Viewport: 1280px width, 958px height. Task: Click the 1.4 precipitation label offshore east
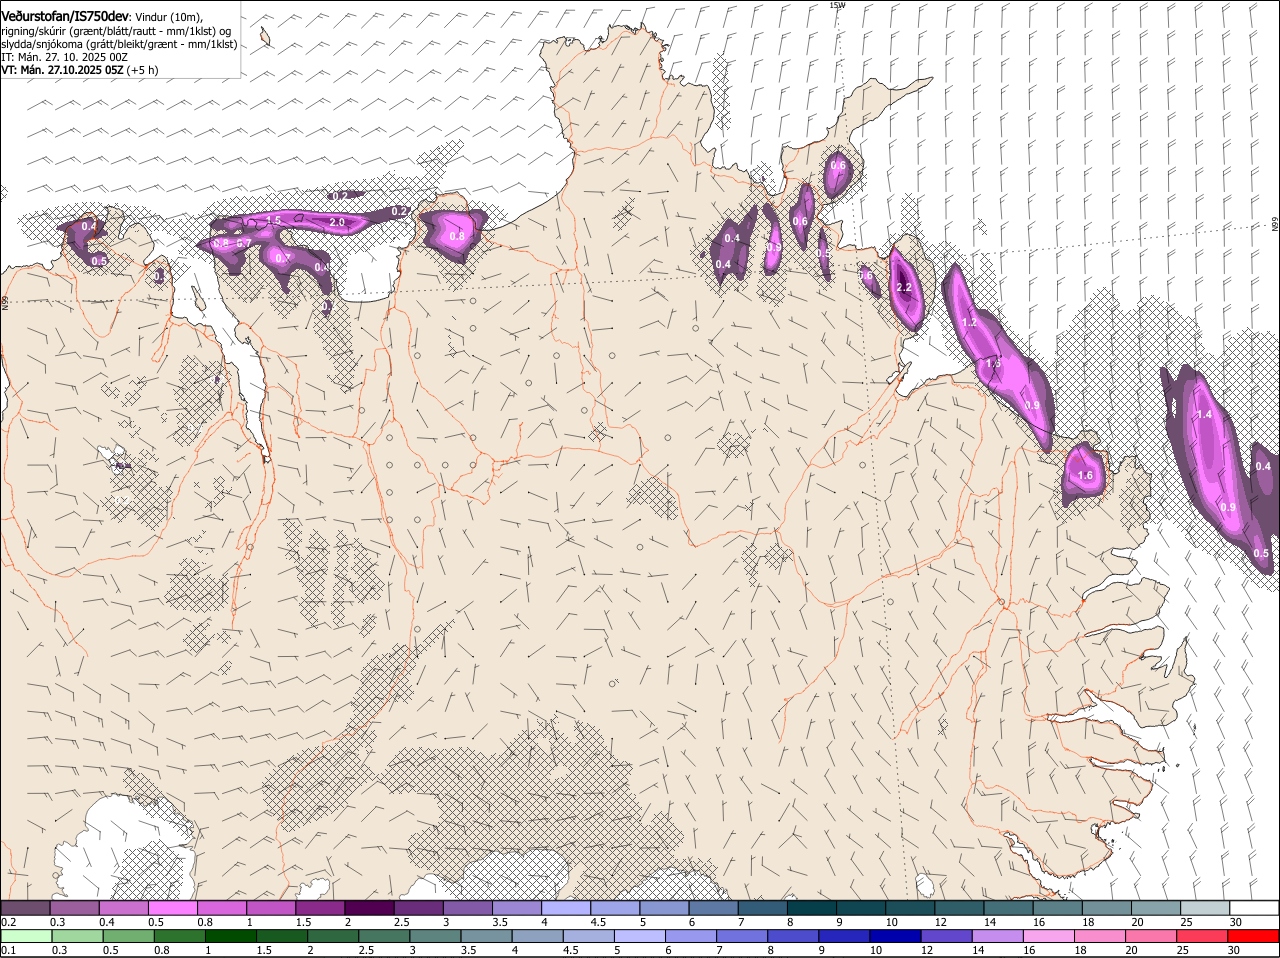coord(1204,414)
